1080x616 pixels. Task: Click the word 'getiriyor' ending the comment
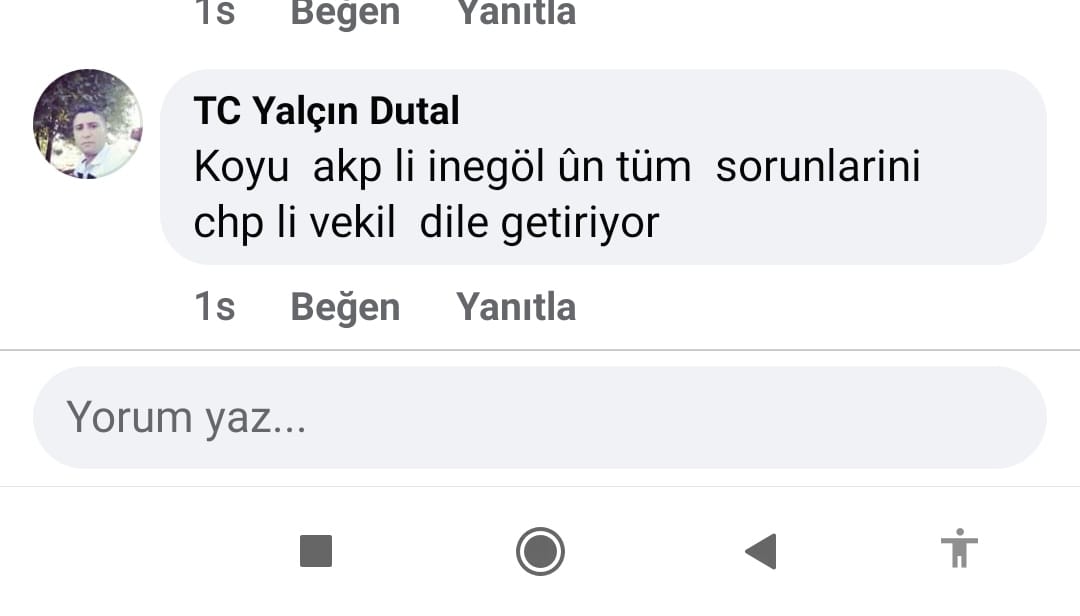(x=580, y=224)
